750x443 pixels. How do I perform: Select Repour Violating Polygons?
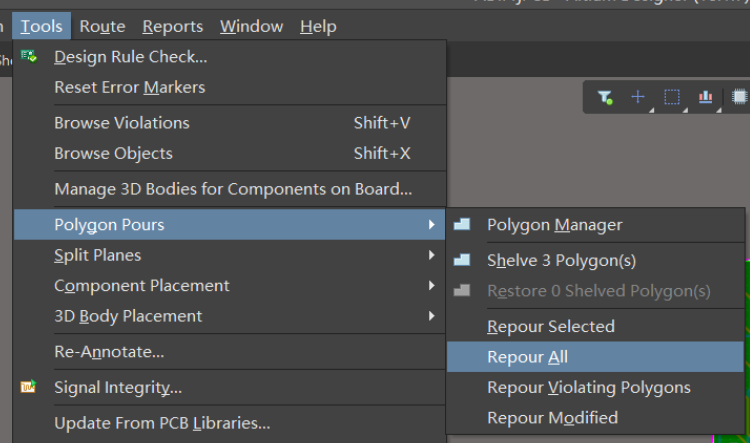click(x=596, y=388)
